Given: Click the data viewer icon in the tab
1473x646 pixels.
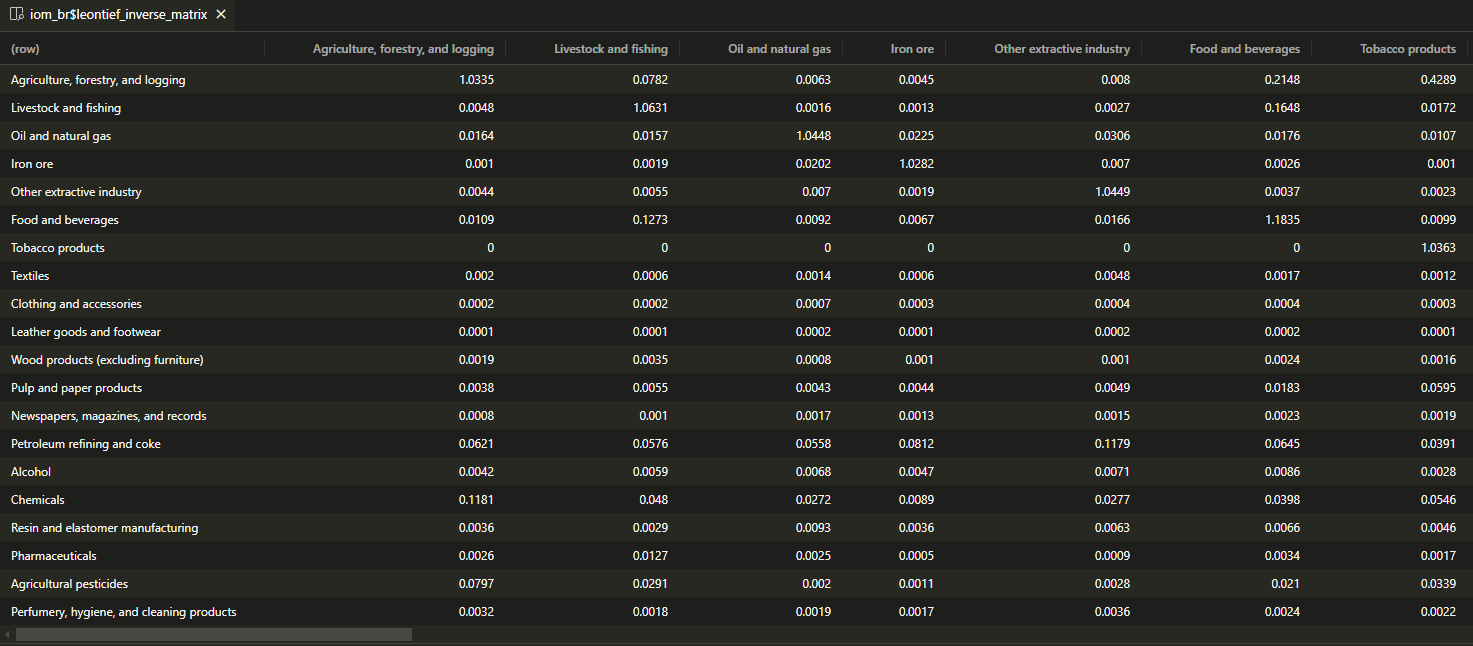Looking at the screenshot, I should point(16,15).
